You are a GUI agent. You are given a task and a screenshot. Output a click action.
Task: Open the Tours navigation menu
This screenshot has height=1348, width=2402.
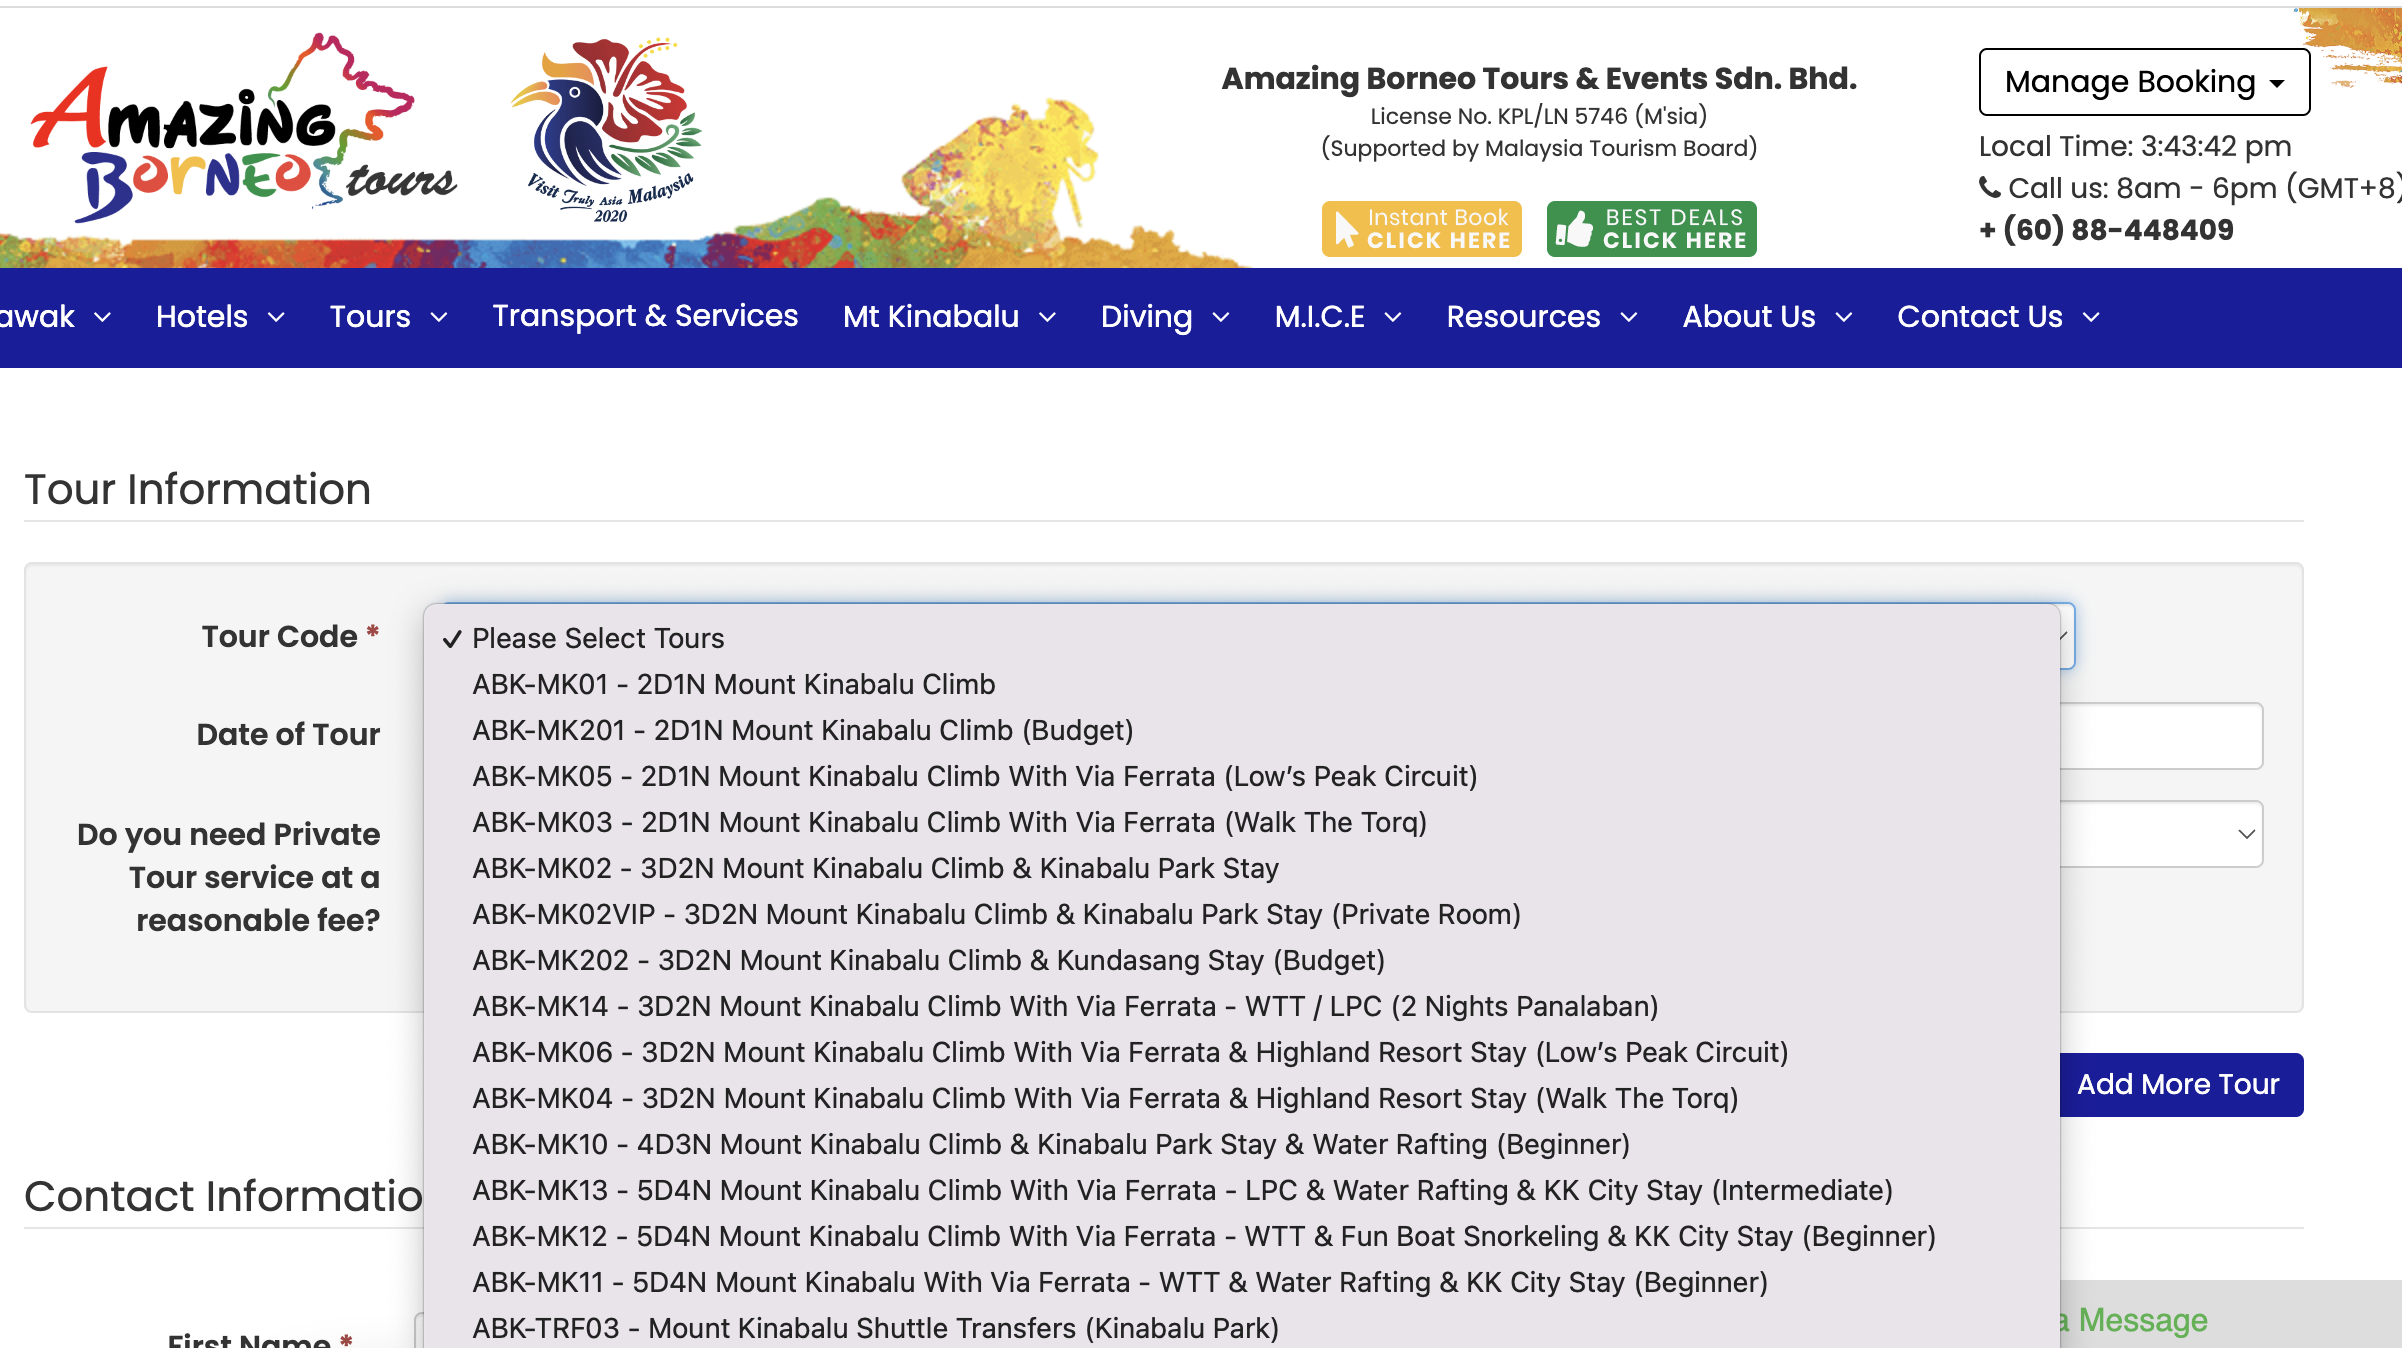(371, 317)
